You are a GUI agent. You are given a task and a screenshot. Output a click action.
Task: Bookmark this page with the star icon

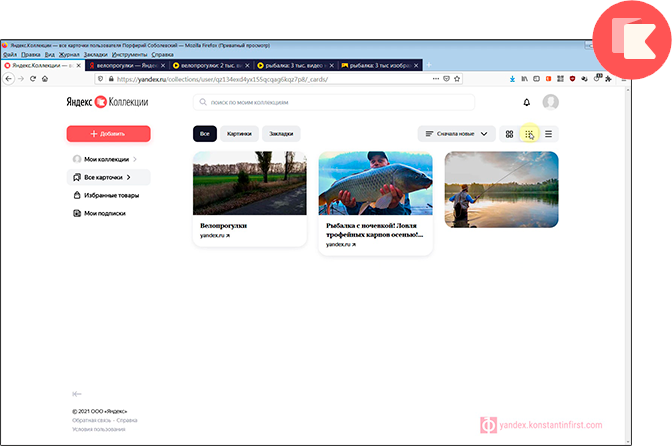[457, 79]
